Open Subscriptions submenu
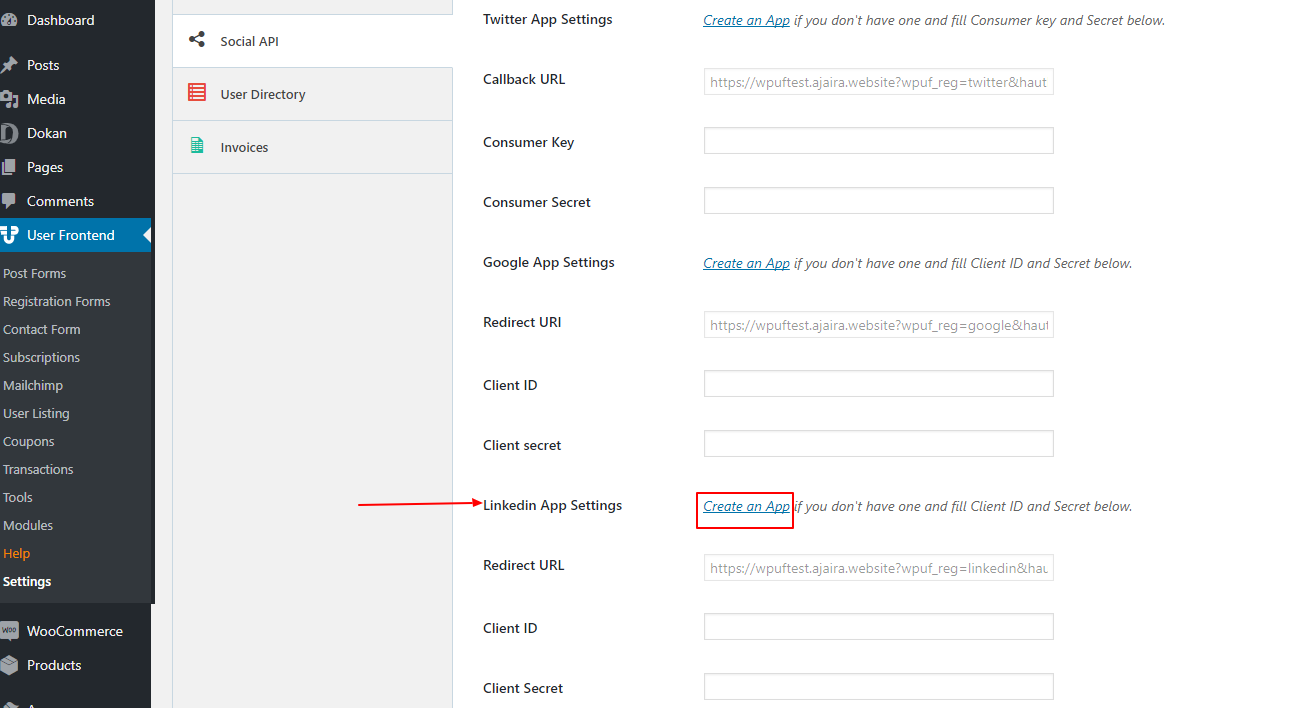Viewport: 1313px width, 708px height. pos(42,357)
